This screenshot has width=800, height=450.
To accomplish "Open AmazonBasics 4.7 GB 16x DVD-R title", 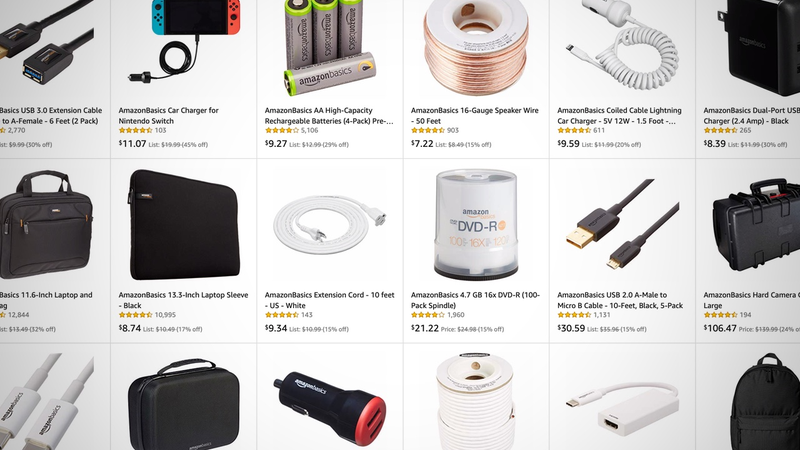I will tap(475, 300).
